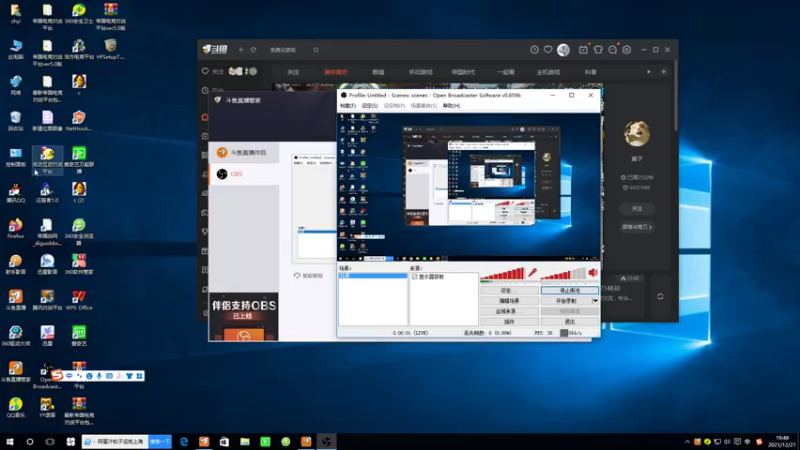Open the Douyu messages chat icon
The width and height of the screenshot is (800, 450).
click(x=612, y=49)
